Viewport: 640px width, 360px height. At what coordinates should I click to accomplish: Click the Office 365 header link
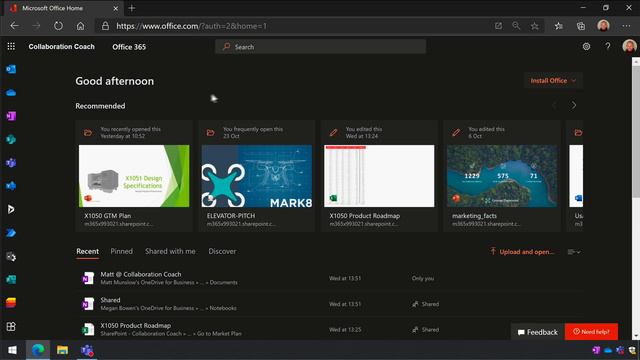tap(129, 47)
